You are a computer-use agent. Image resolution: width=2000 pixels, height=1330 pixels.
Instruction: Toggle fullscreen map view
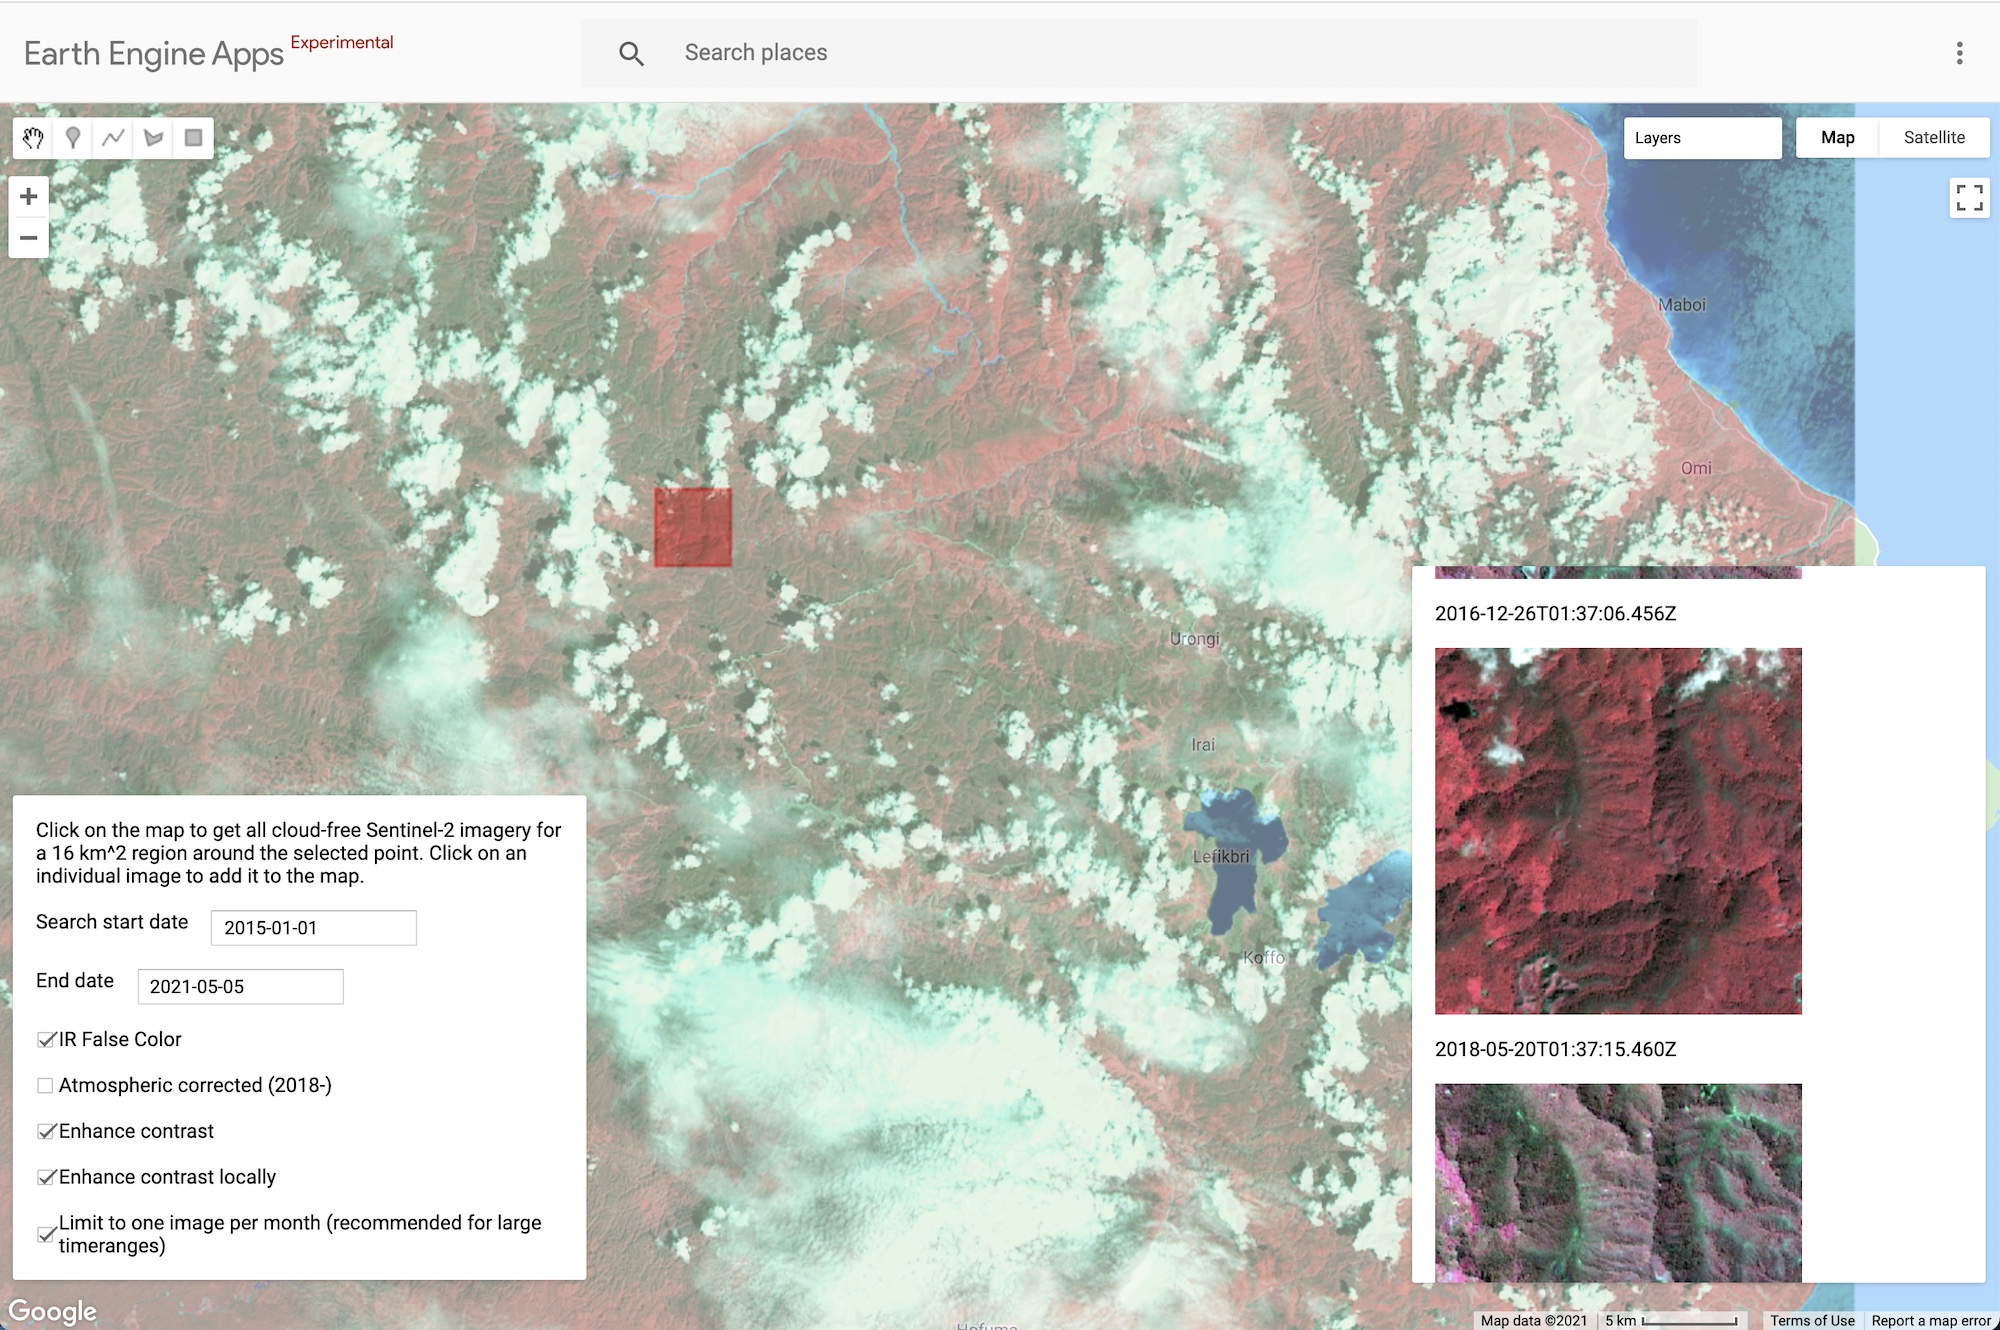1969,198
